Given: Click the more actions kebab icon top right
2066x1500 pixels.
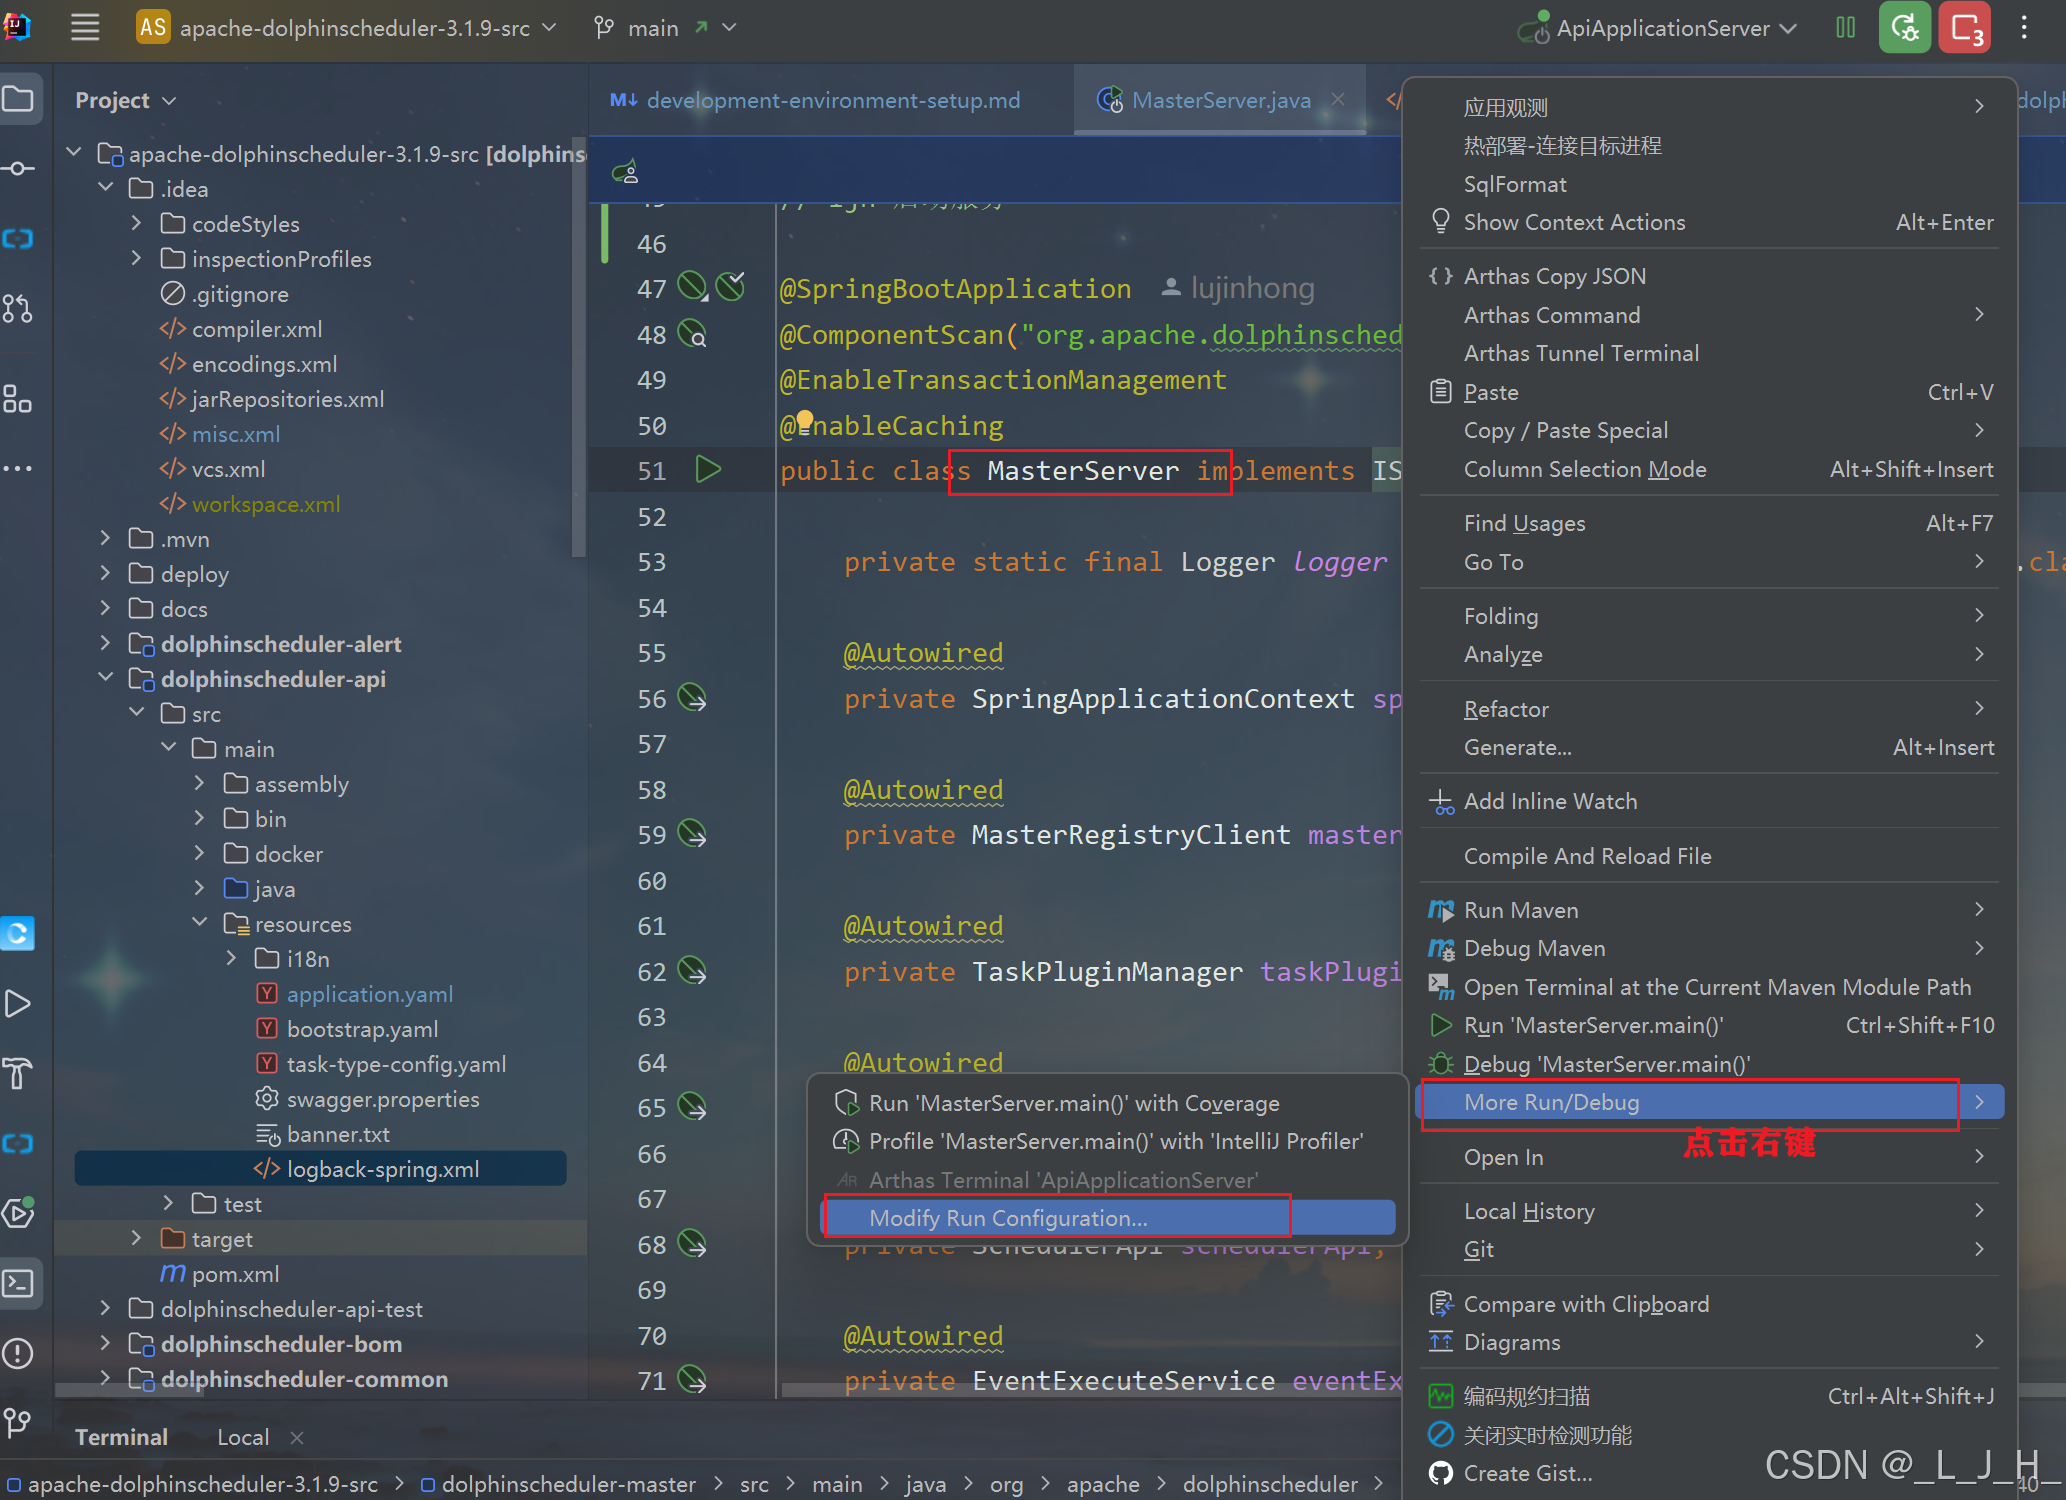Looking at the screenshot, I should 2024,27.
